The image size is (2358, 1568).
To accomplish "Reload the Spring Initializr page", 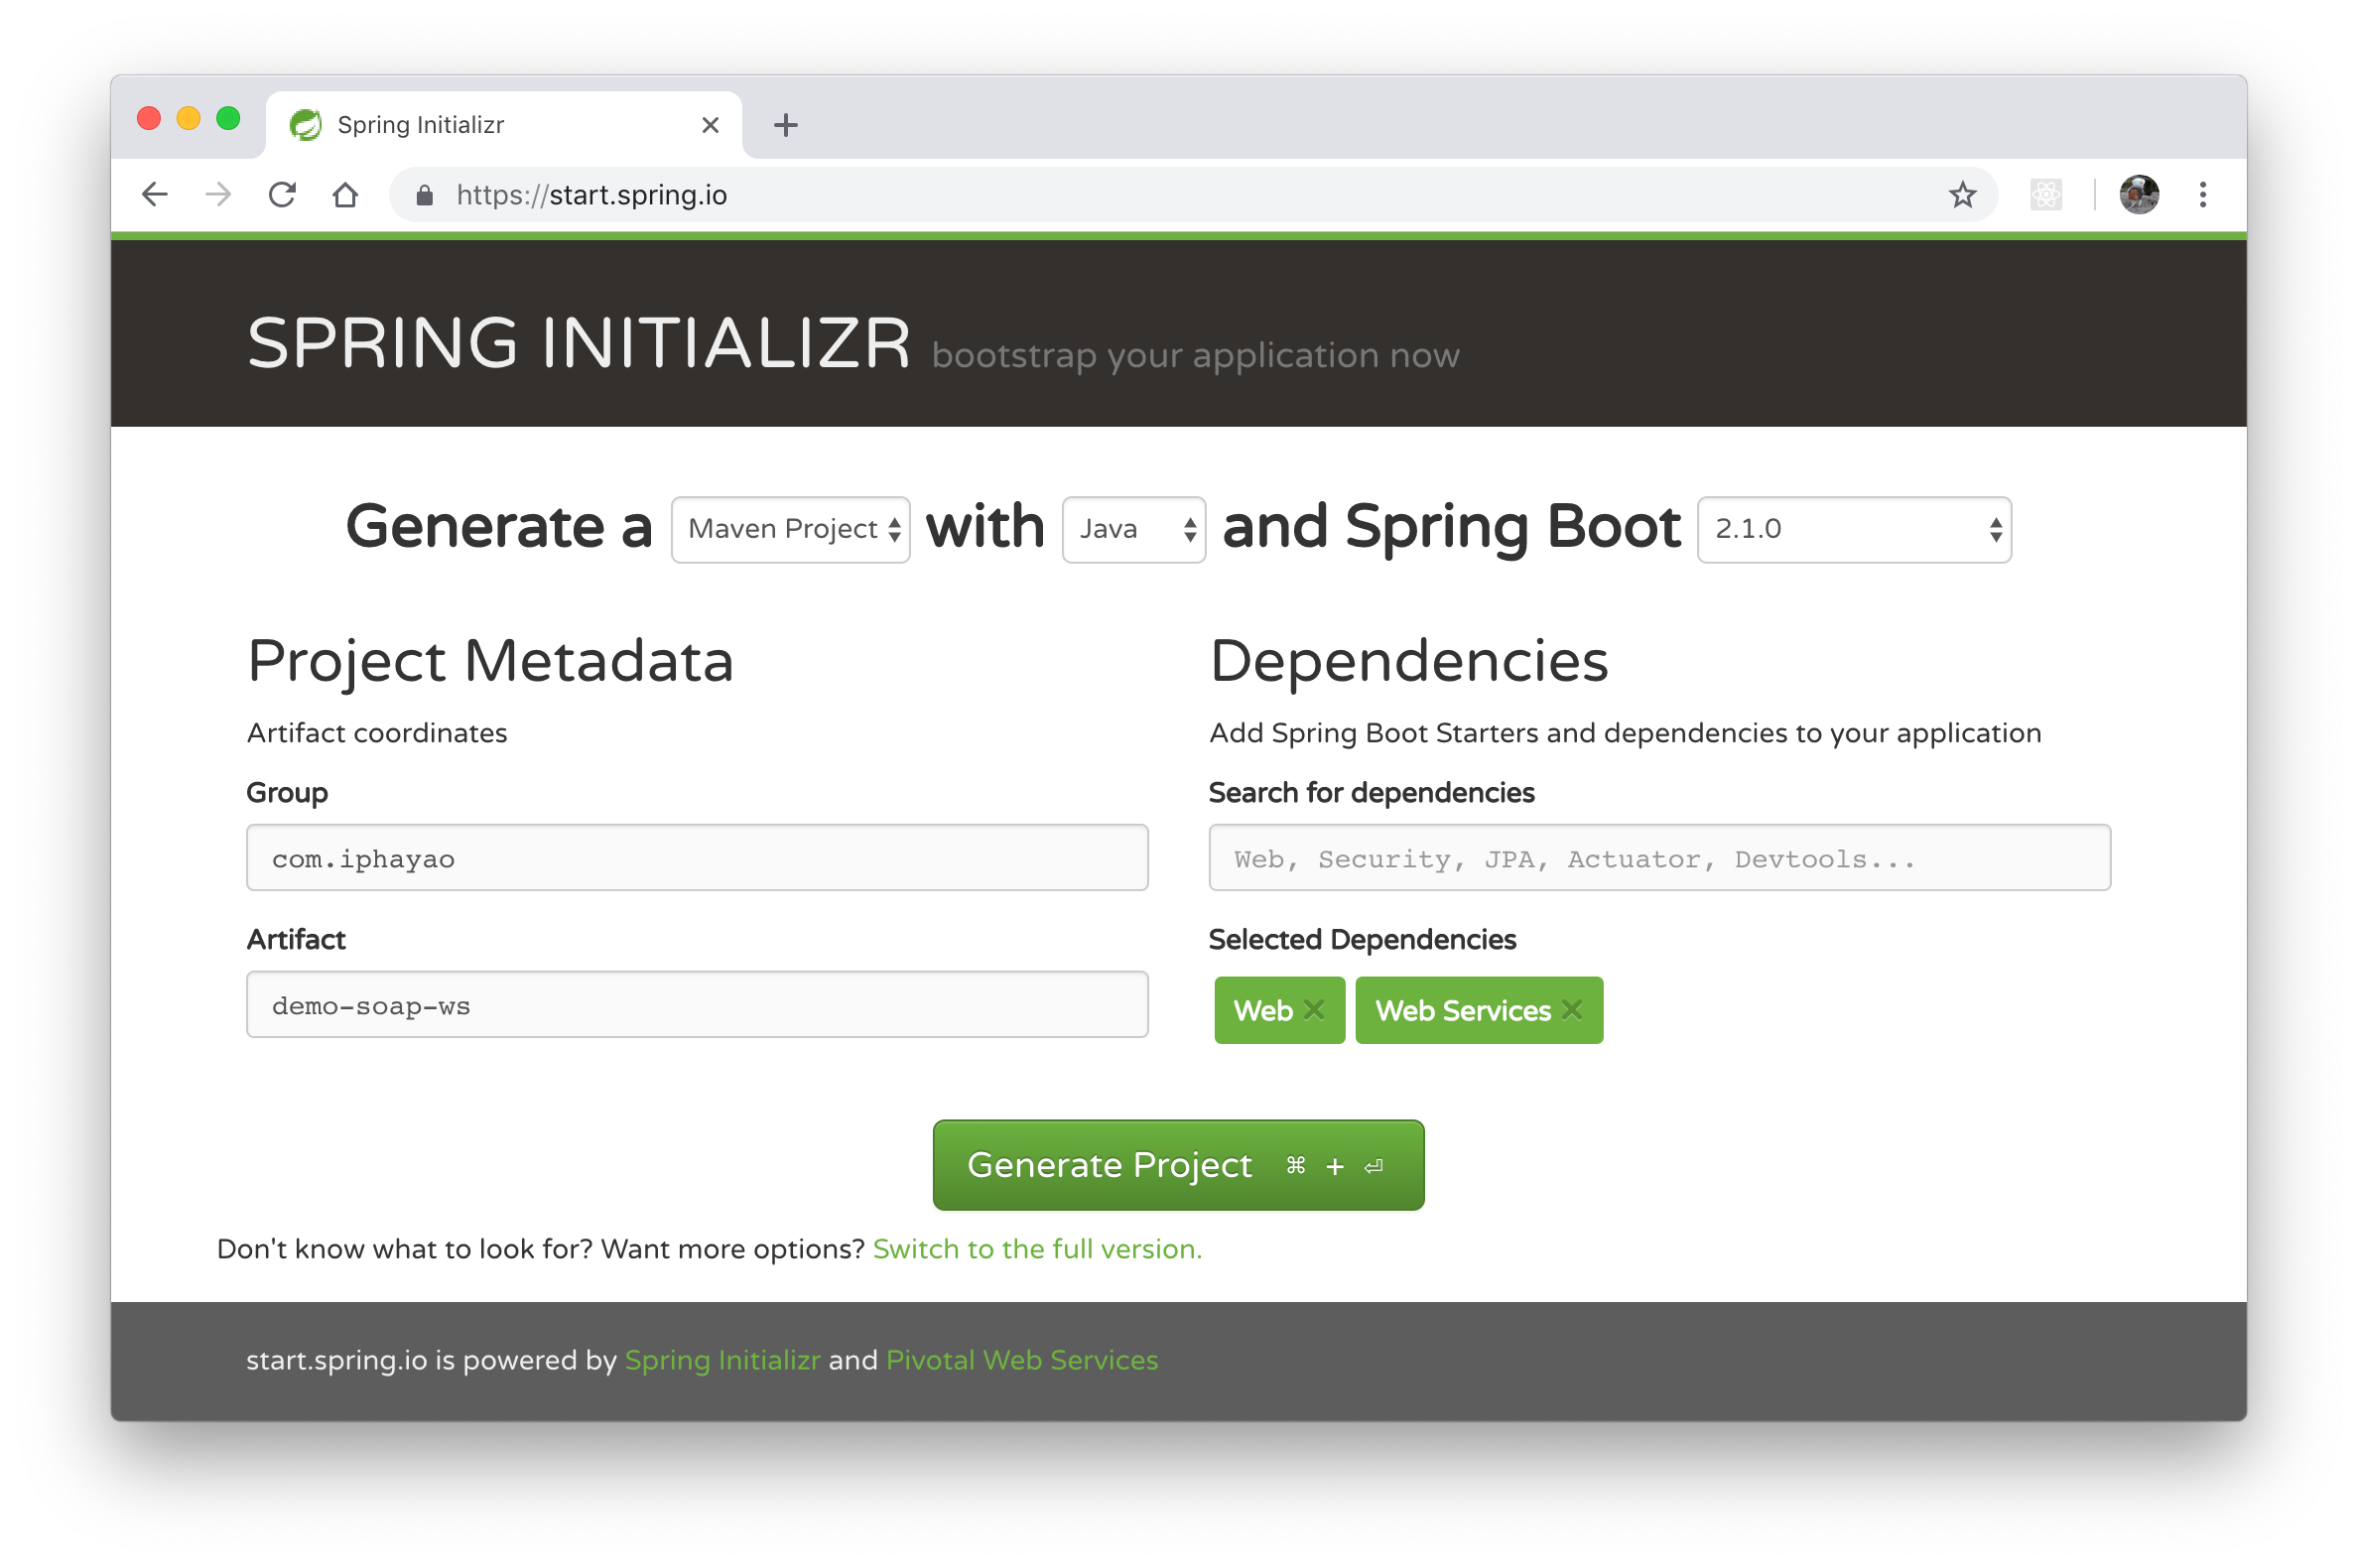I will click(x=282, y=194).
